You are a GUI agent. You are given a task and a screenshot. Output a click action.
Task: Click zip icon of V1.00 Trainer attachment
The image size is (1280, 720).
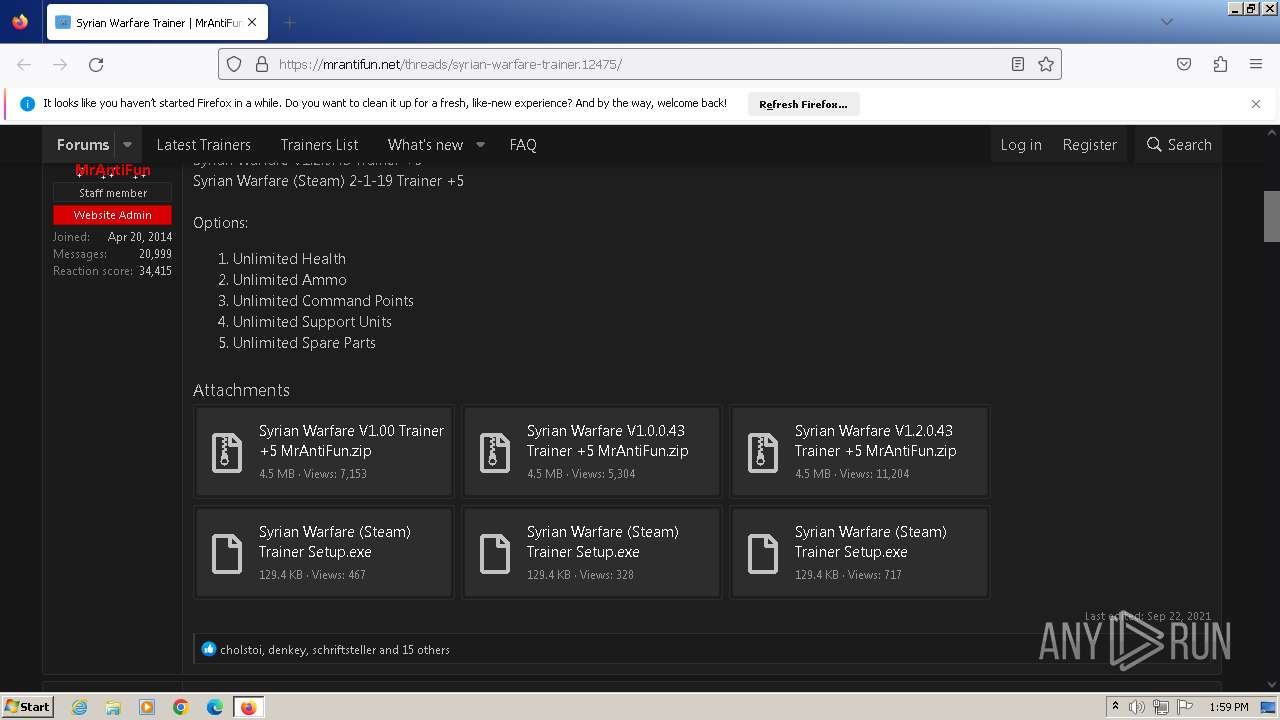pos(227,452)
